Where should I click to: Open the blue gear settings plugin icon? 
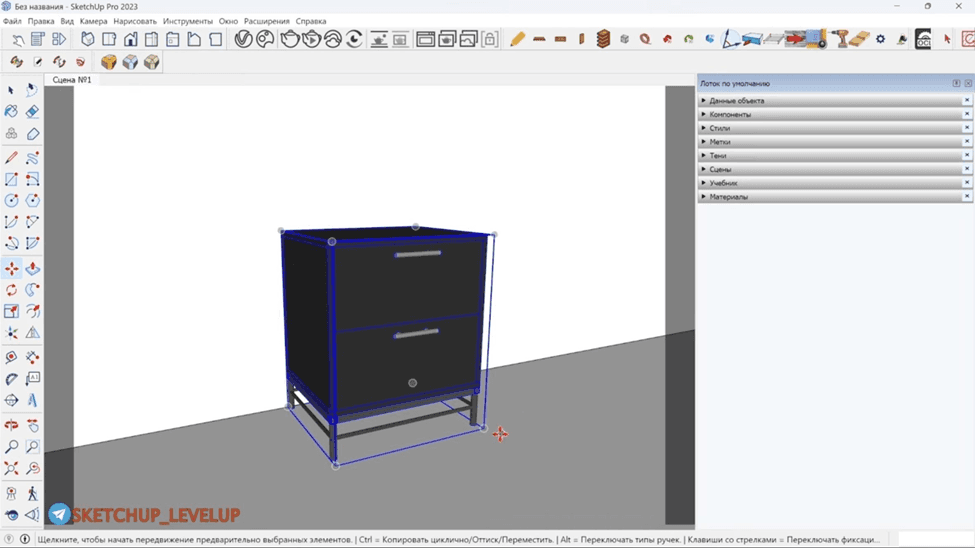click(880, 39)
